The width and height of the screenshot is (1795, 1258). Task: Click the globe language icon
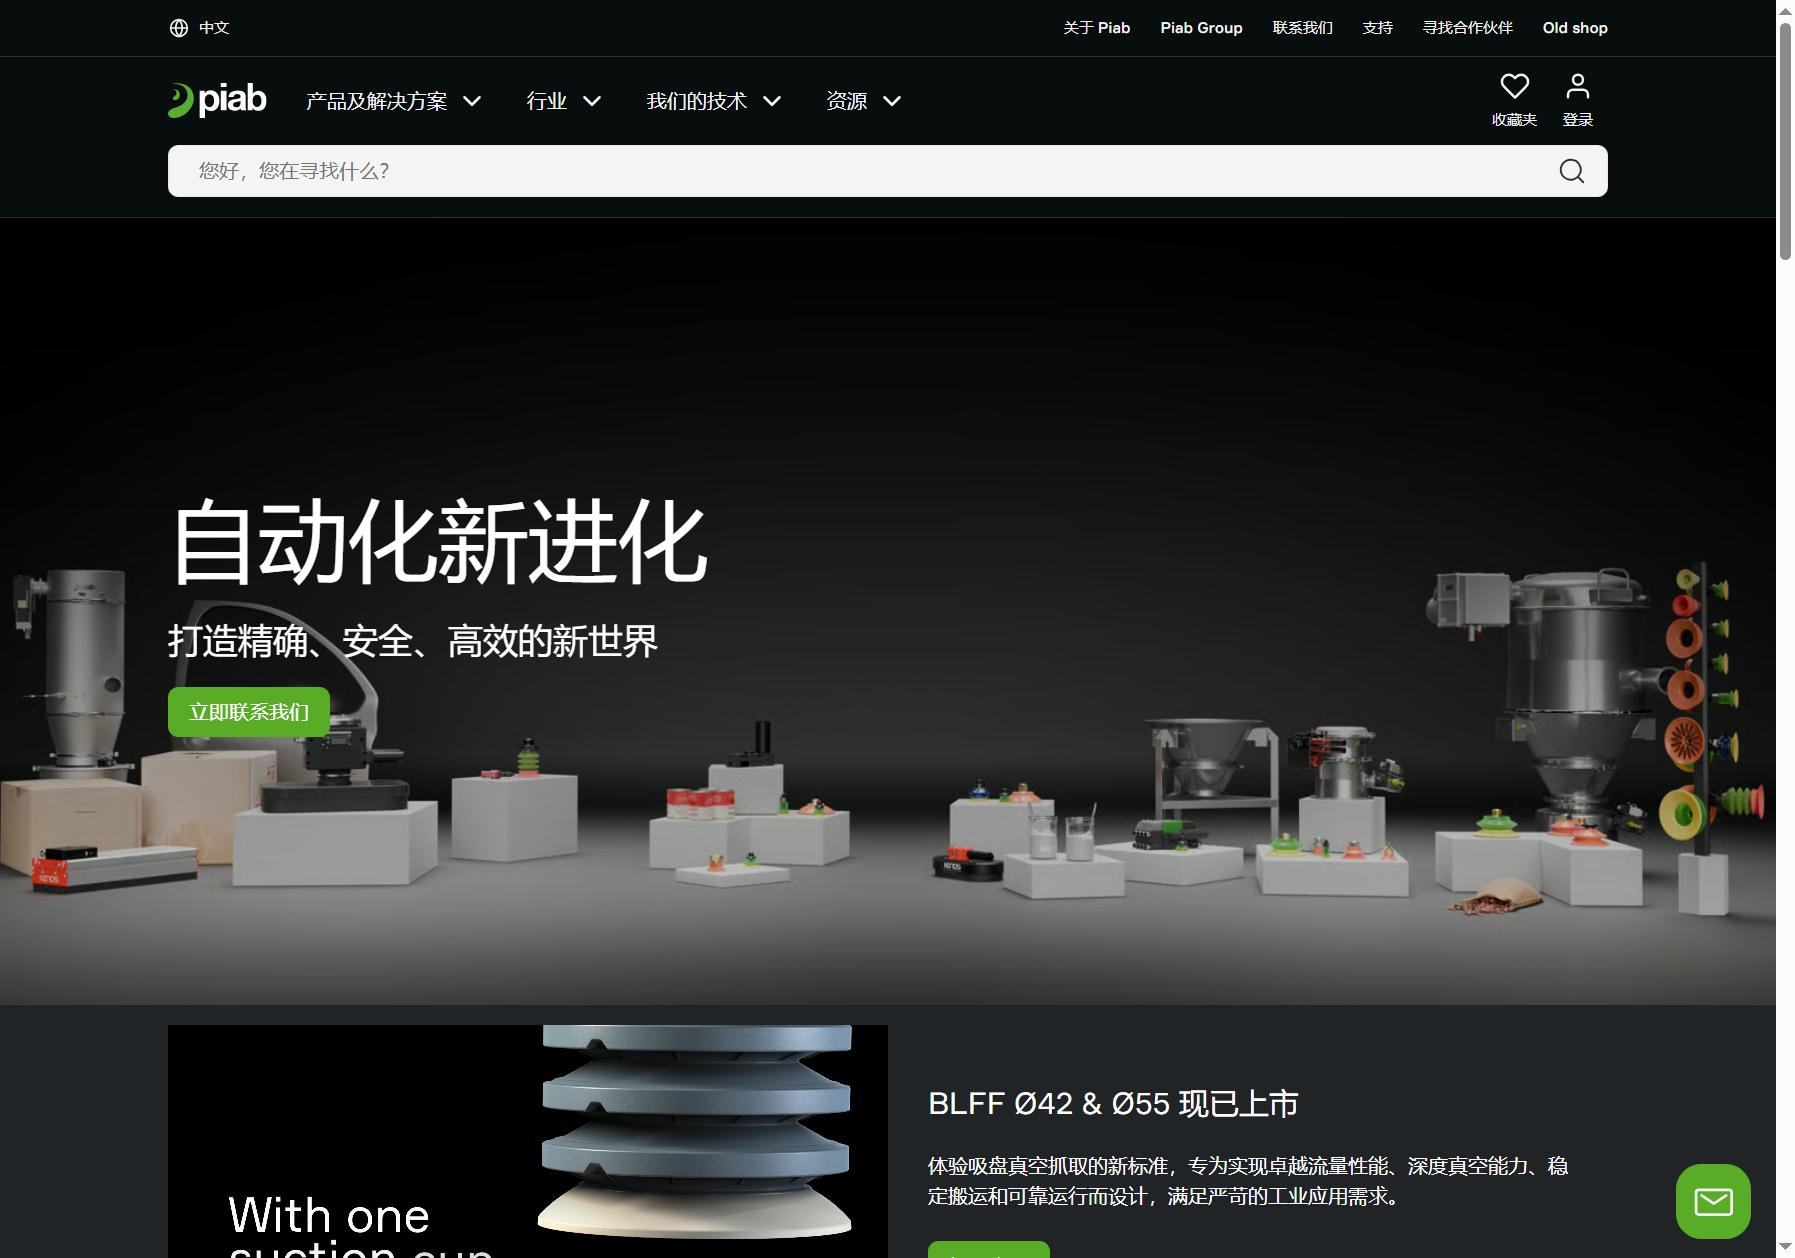(179, 28)
